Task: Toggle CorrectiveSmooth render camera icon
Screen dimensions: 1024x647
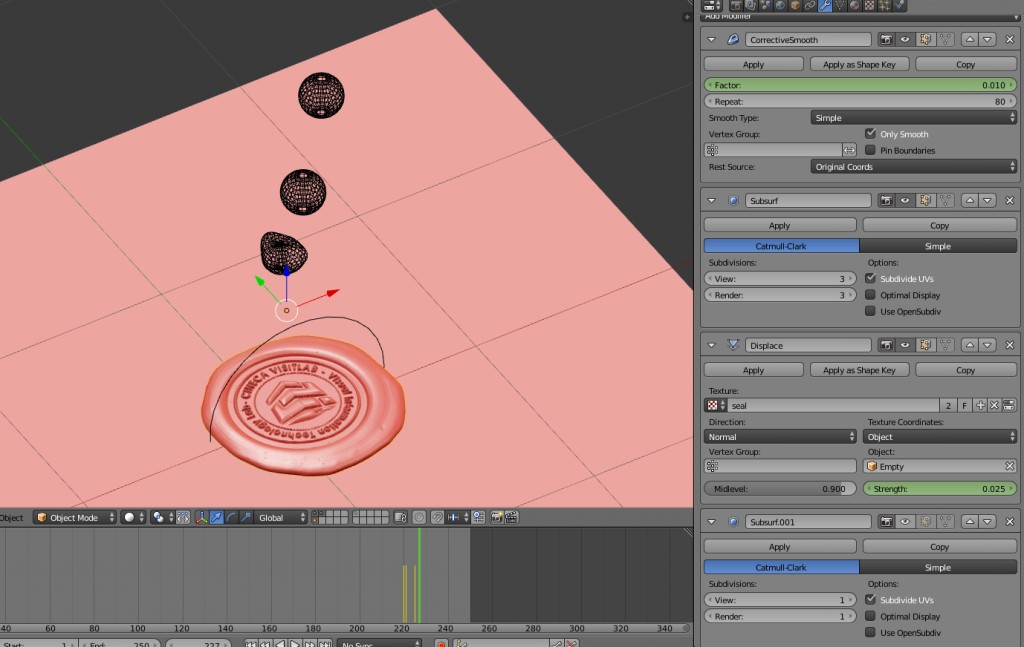Action: pyautogui.click(x=886, y=40)
